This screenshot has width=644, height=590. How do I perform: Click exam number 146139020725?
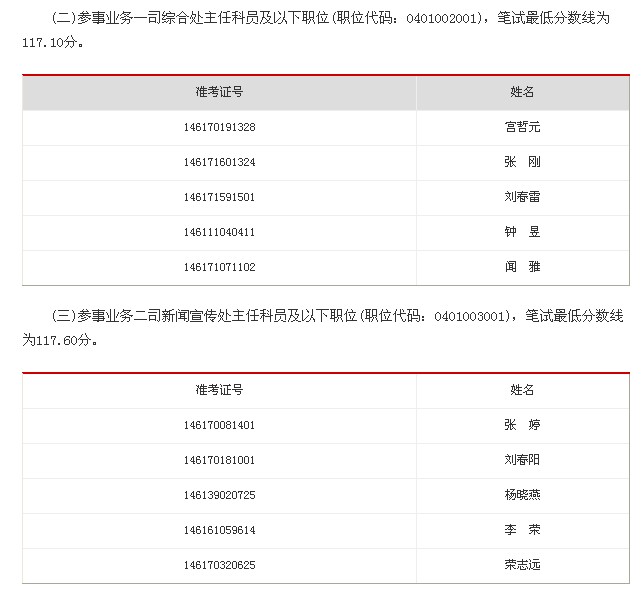coord(220,495)
